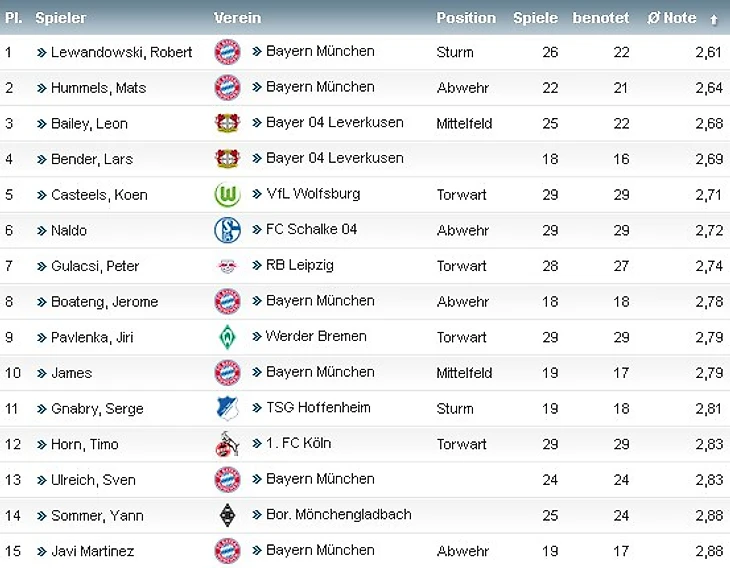This screenshot has width=730, height=568.
Task: Open the Werder Bremen club link
Action: click(316, 336)
